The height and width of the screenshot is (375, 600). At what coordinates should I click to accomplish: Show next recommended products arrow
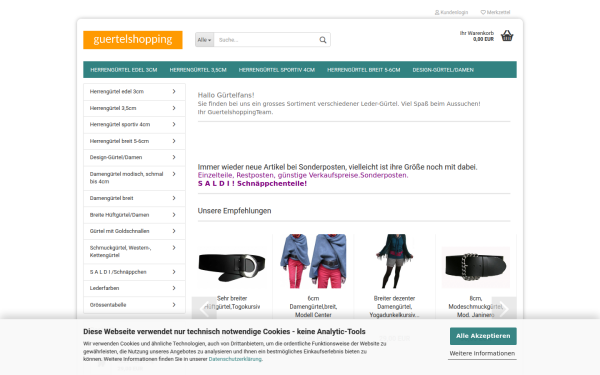tap(504, 309)
